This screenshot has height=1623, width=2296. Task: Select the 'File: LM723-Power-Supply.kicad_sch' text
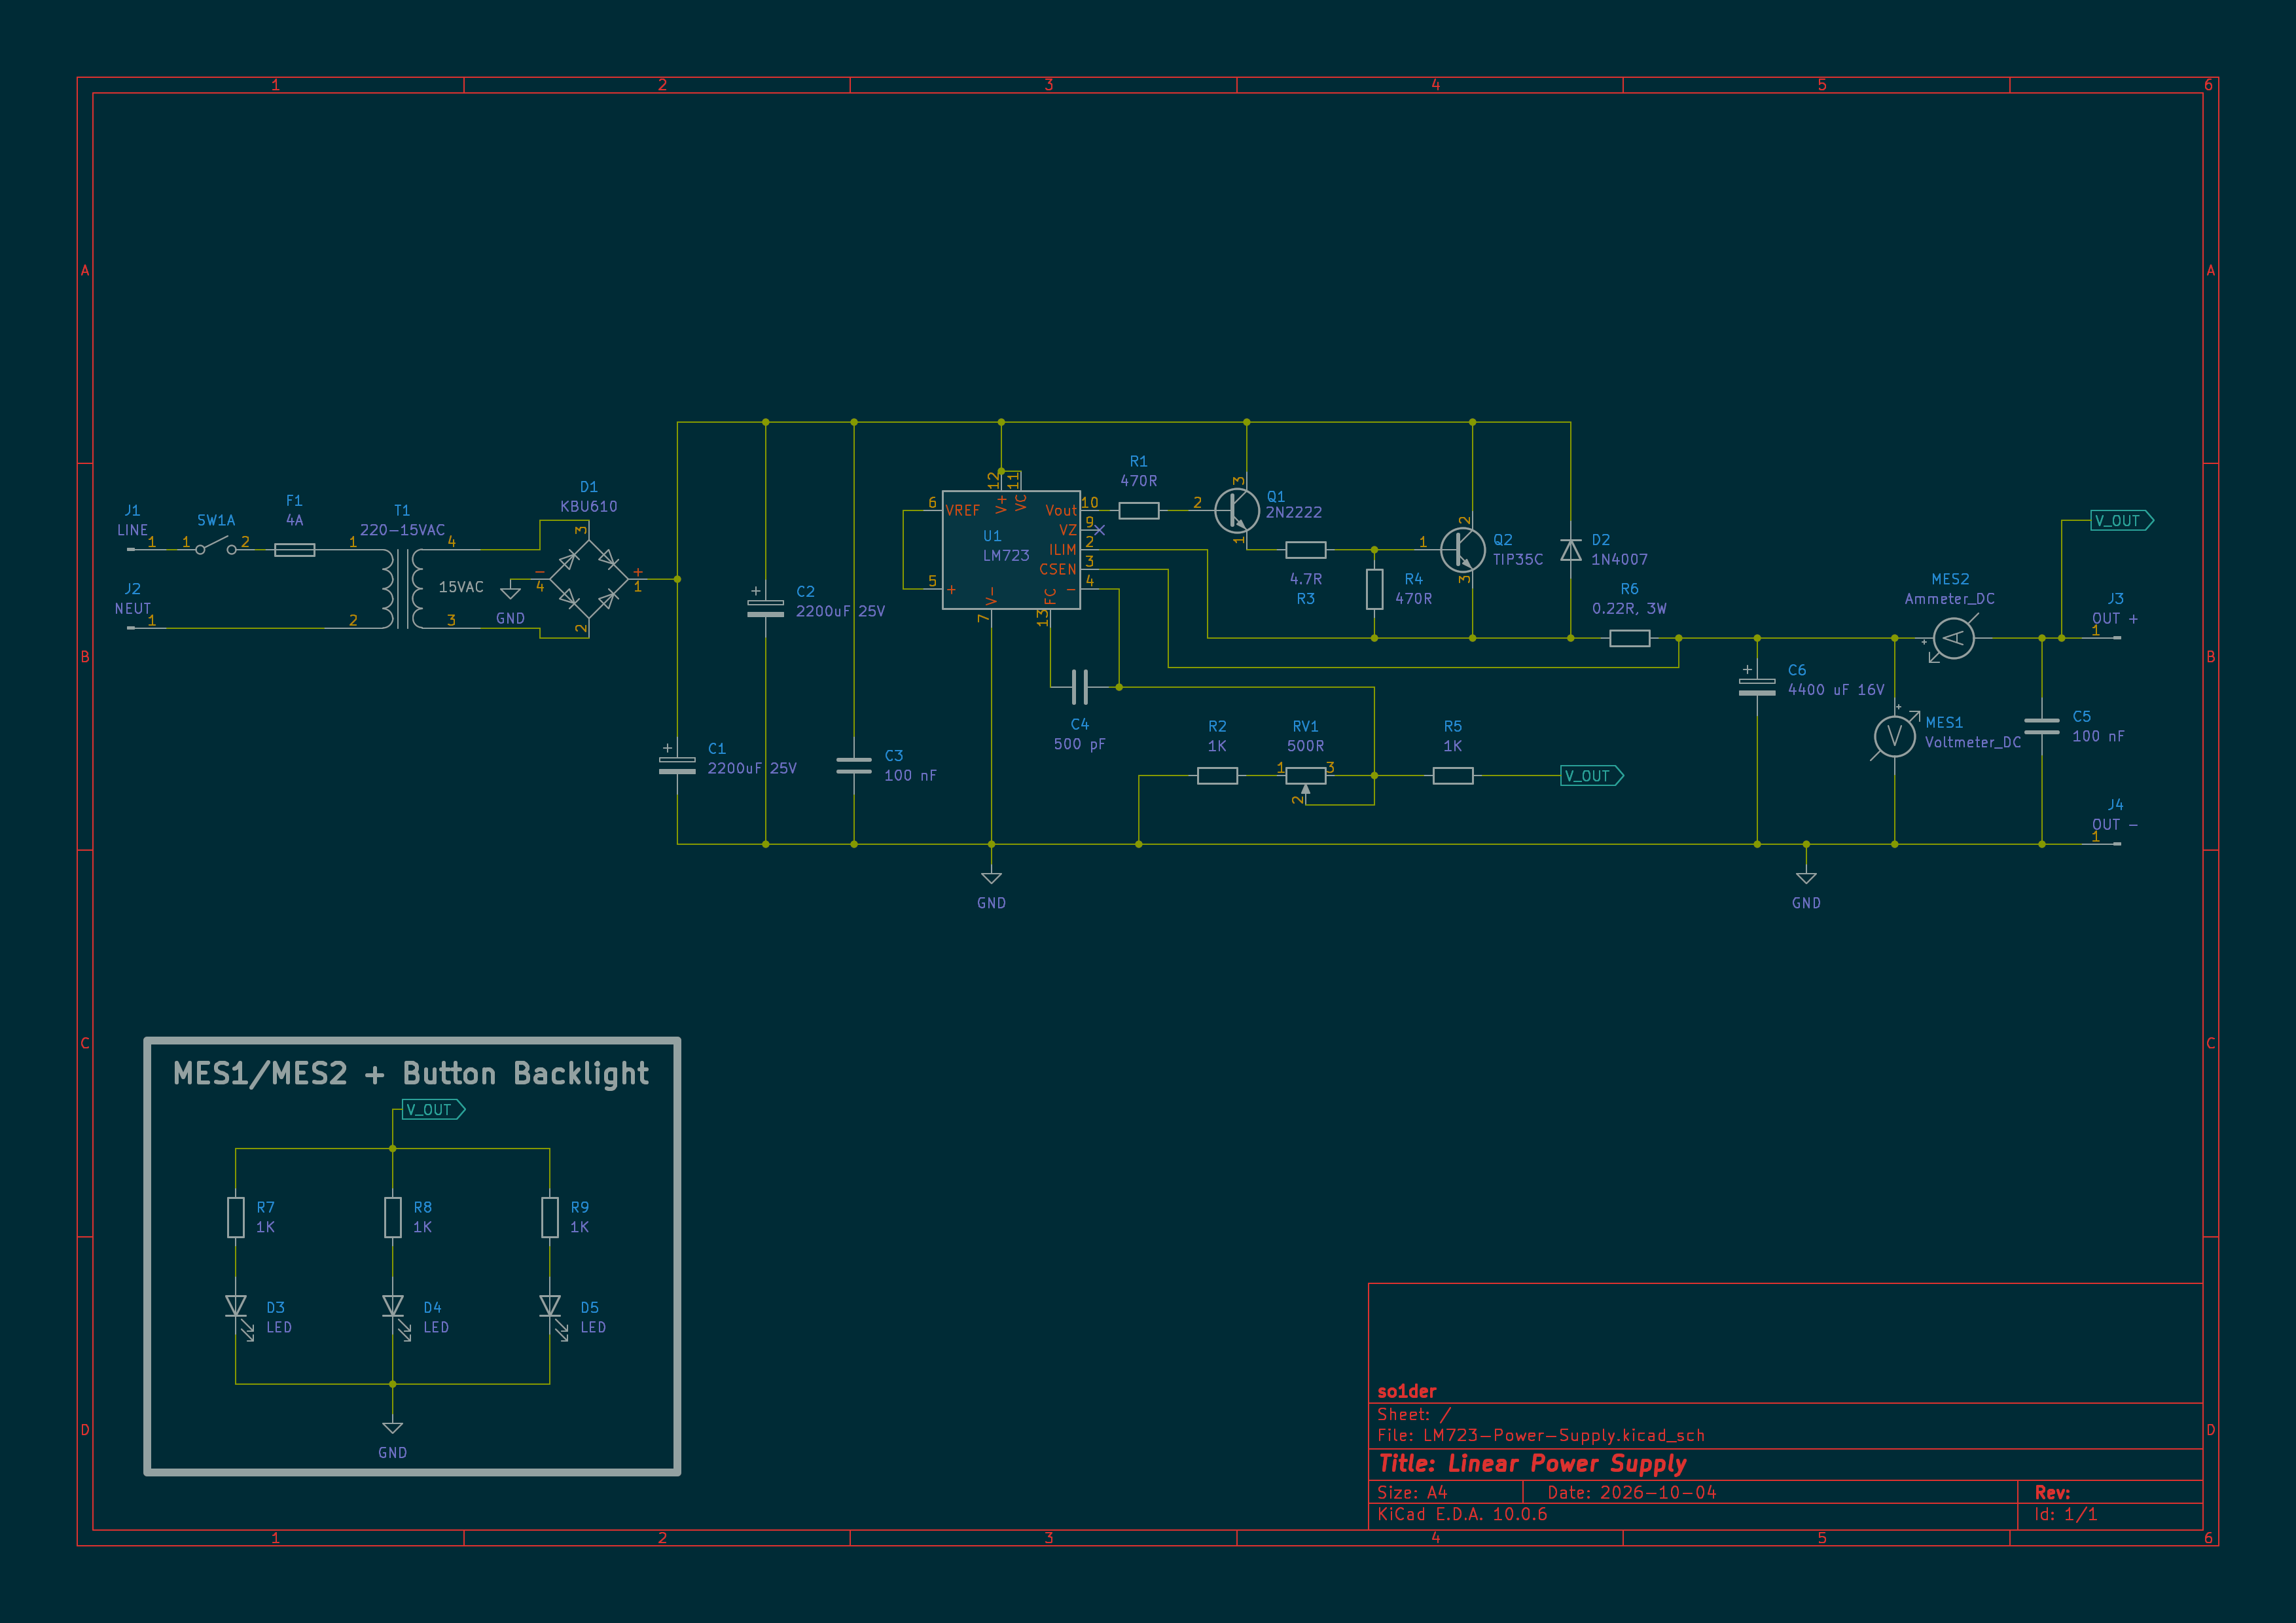(1540, 1435)
